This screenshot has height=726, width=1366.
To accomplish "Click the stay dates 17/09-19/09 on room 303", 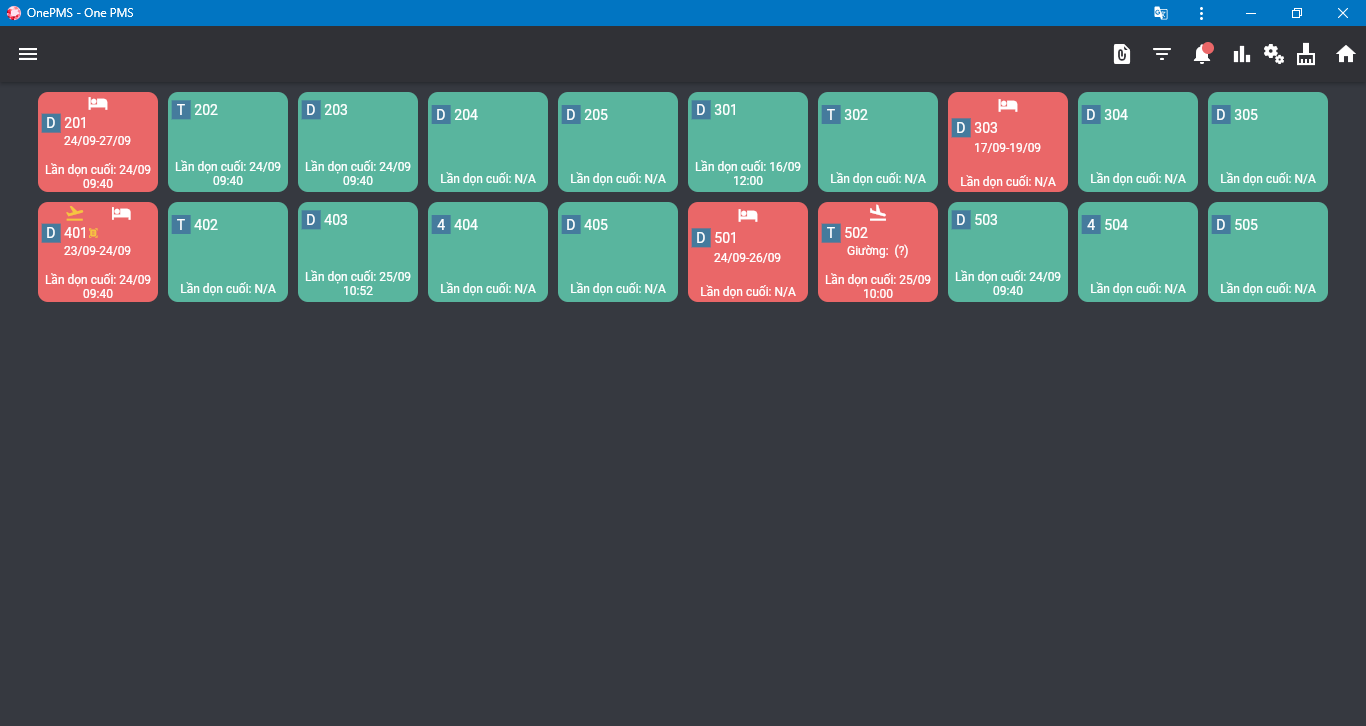I will pos(1007,148).
